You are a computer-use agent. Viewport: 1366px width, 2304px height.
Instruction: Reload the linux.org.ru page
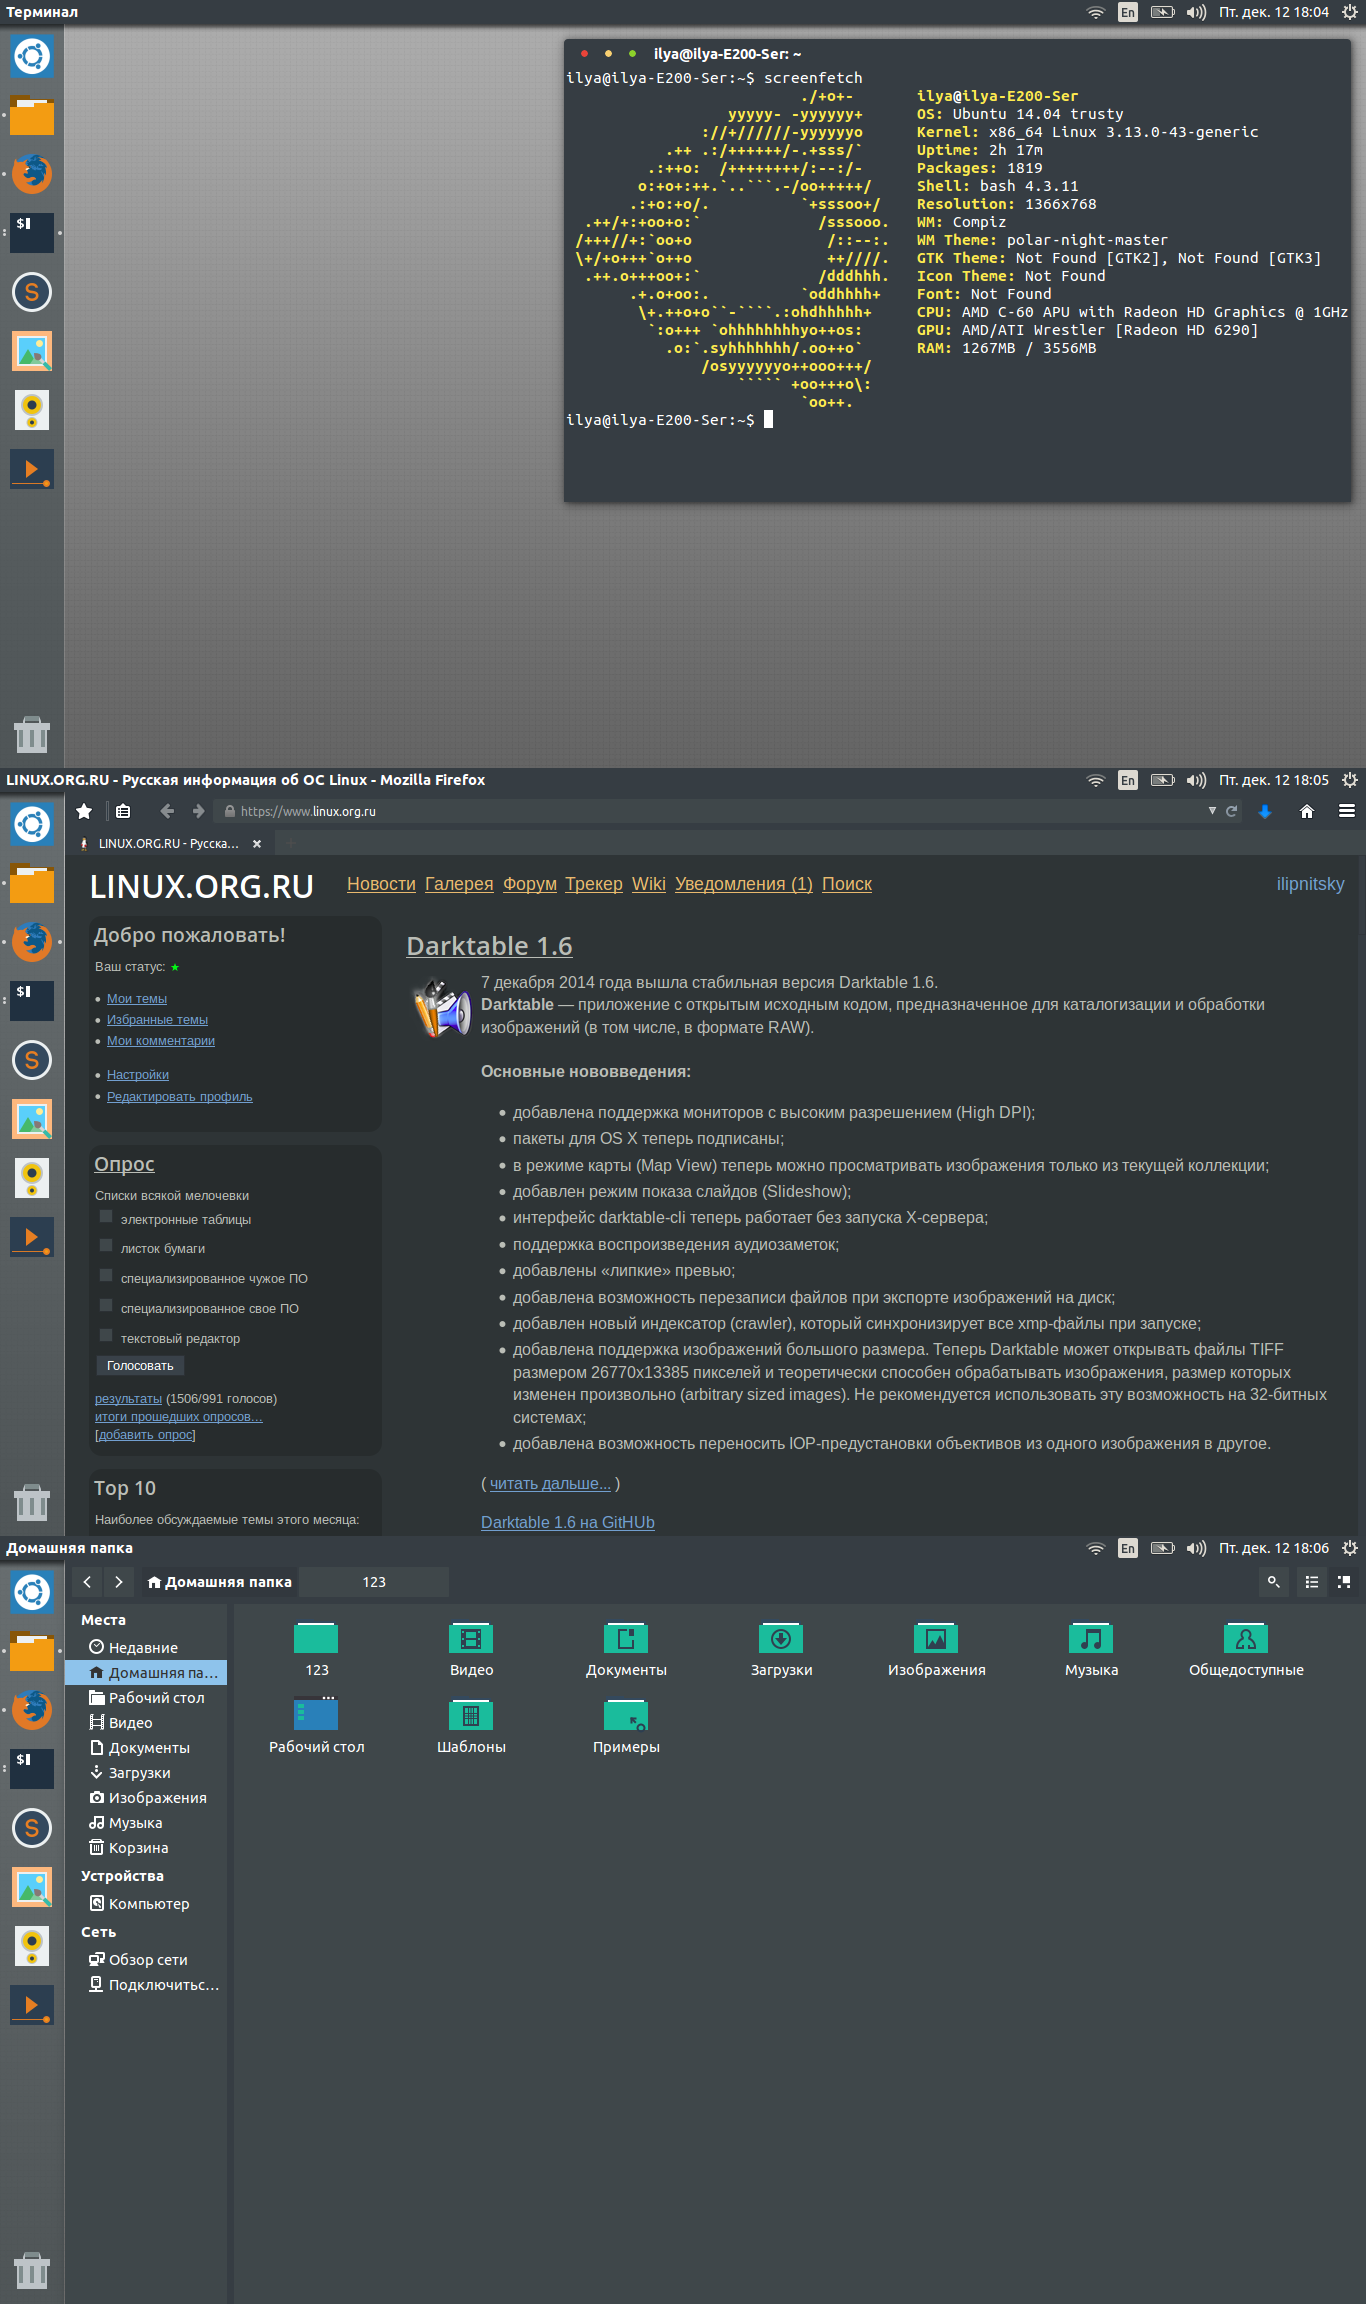(x=1232, y=811)
